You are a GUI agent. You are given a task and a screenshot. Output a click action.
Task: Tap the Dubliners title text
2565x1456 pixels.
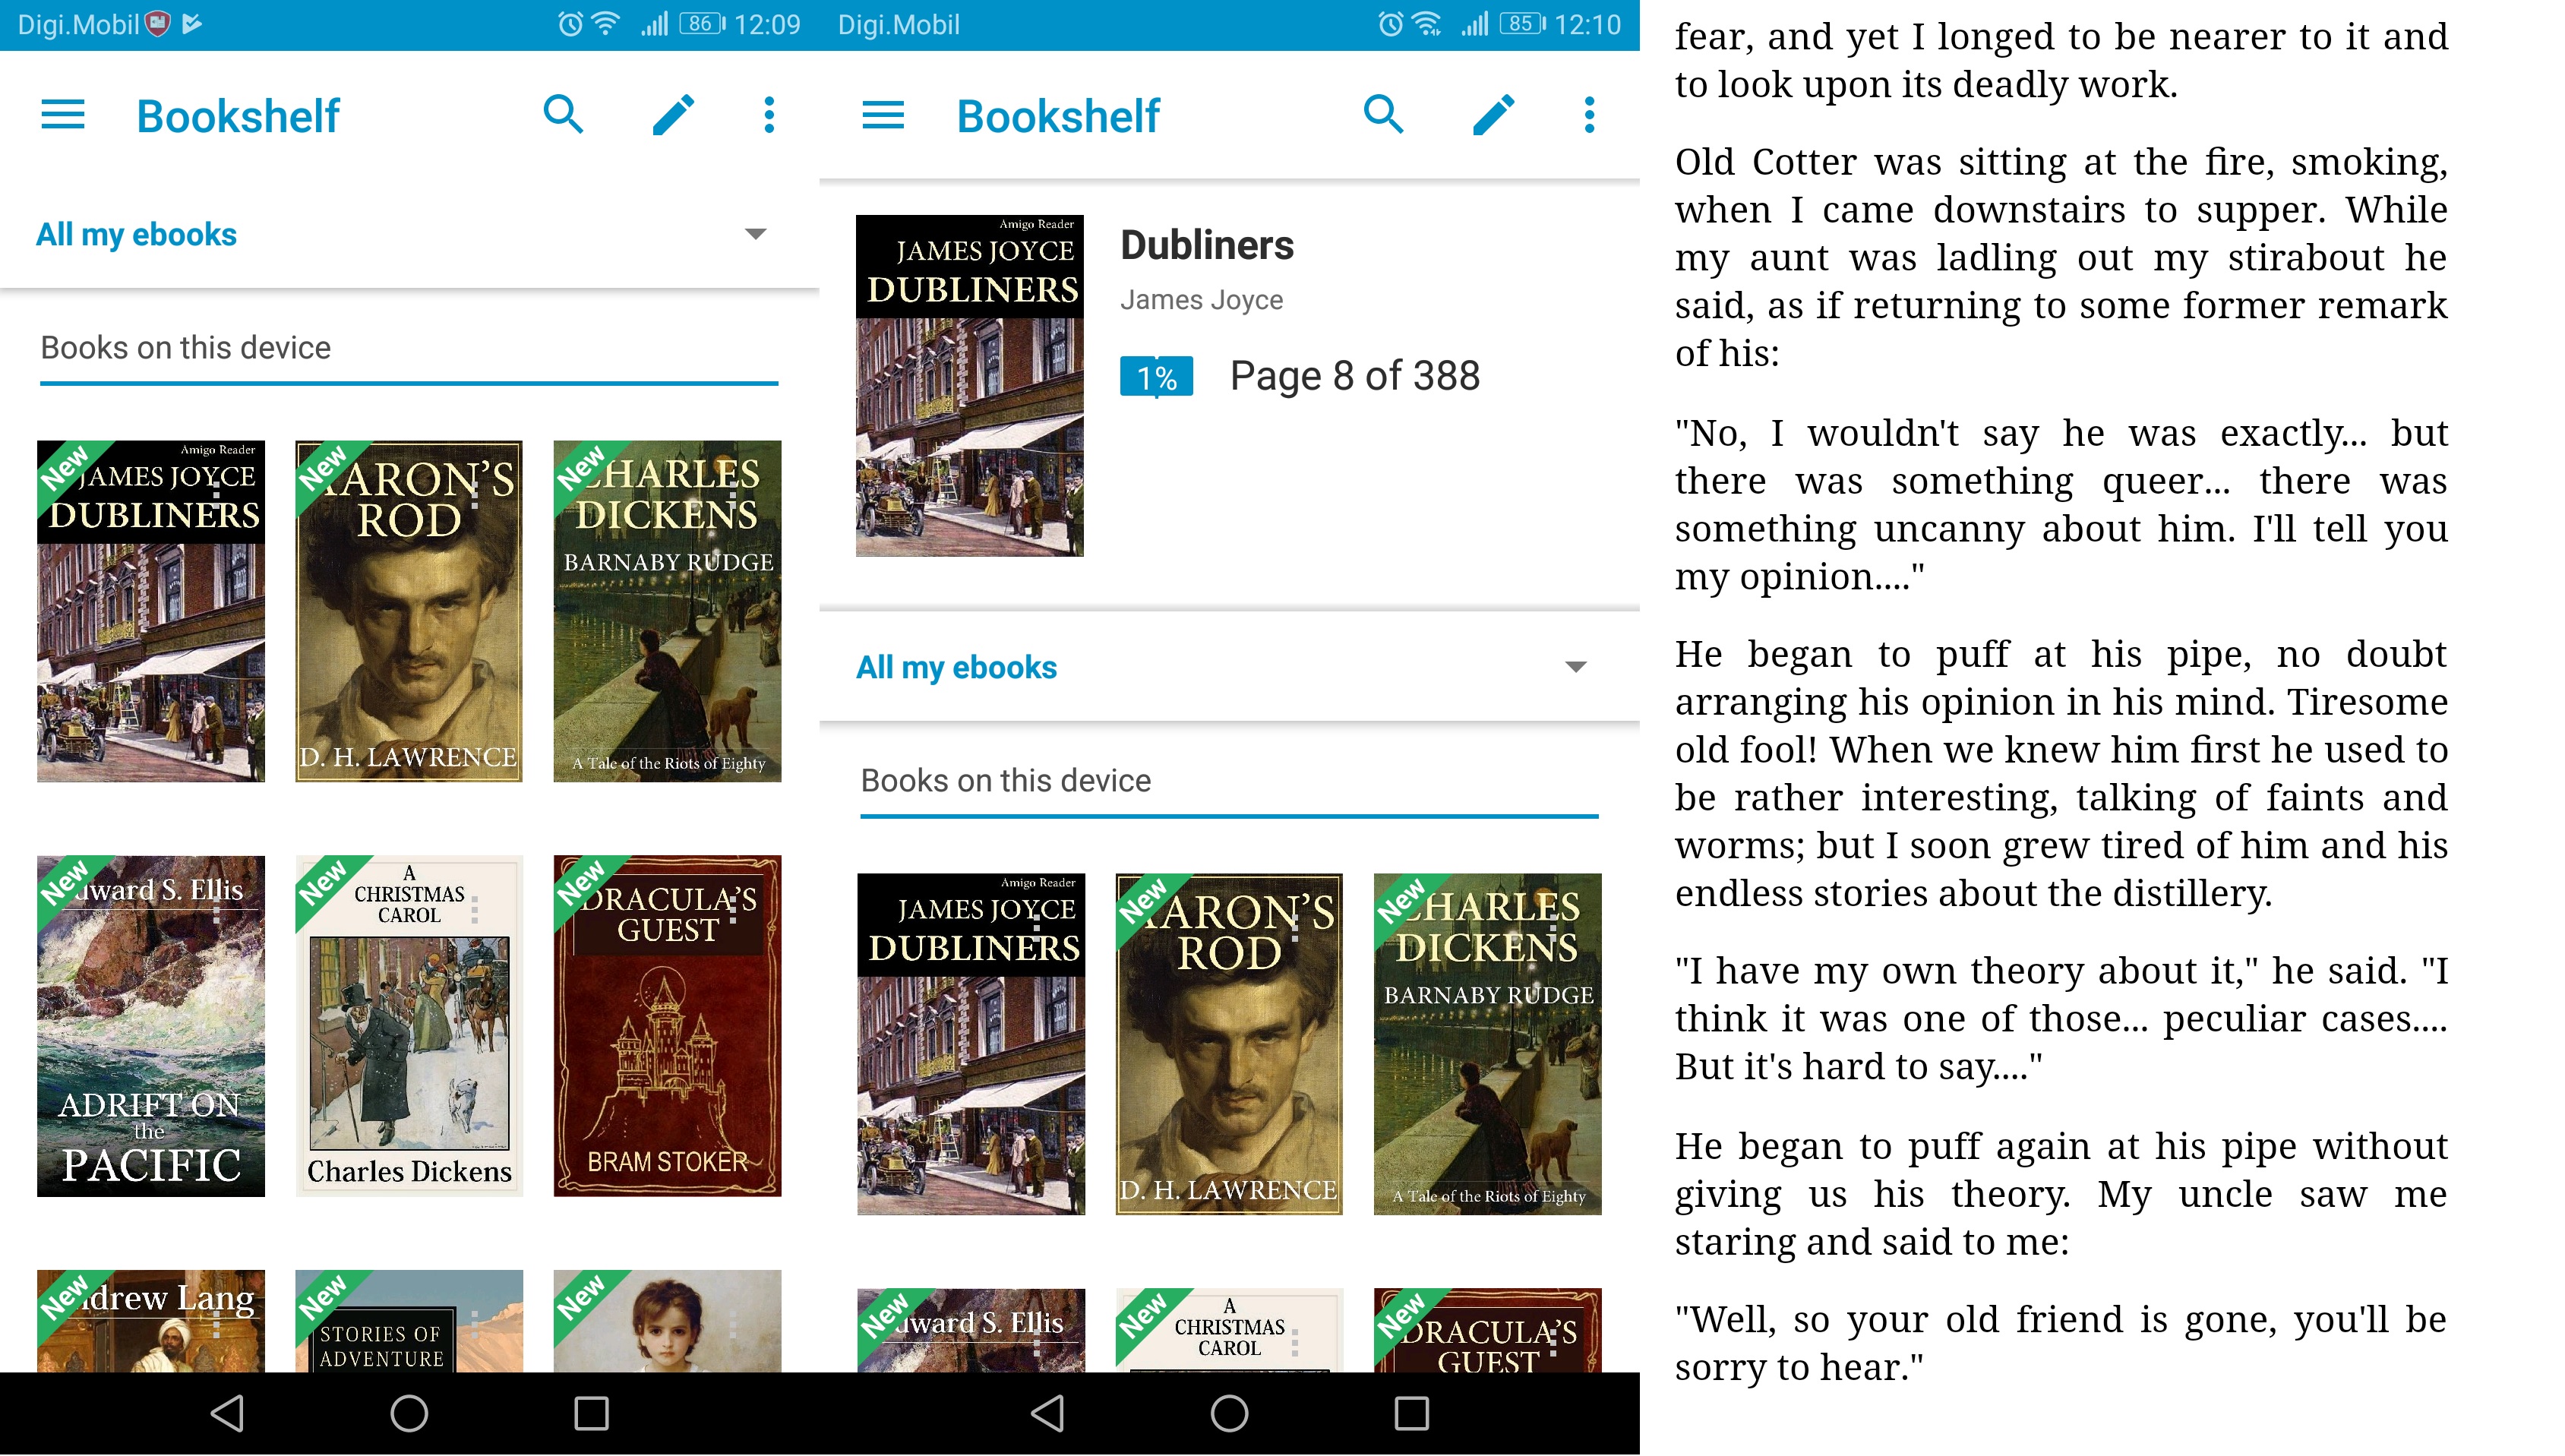1207,245
